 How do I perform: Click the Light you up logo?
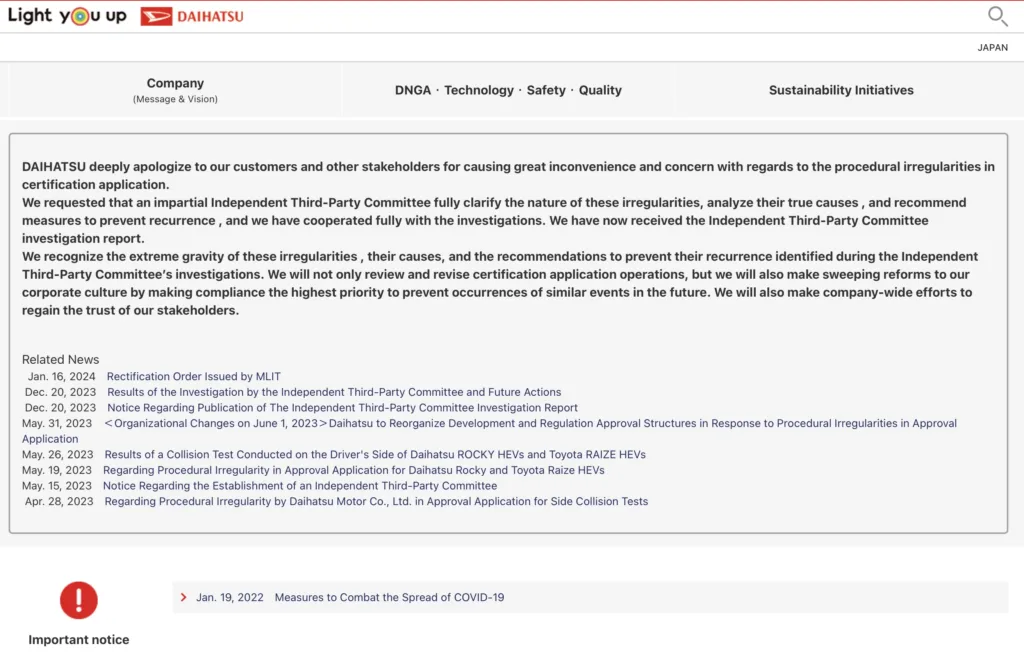pos(67,16)
